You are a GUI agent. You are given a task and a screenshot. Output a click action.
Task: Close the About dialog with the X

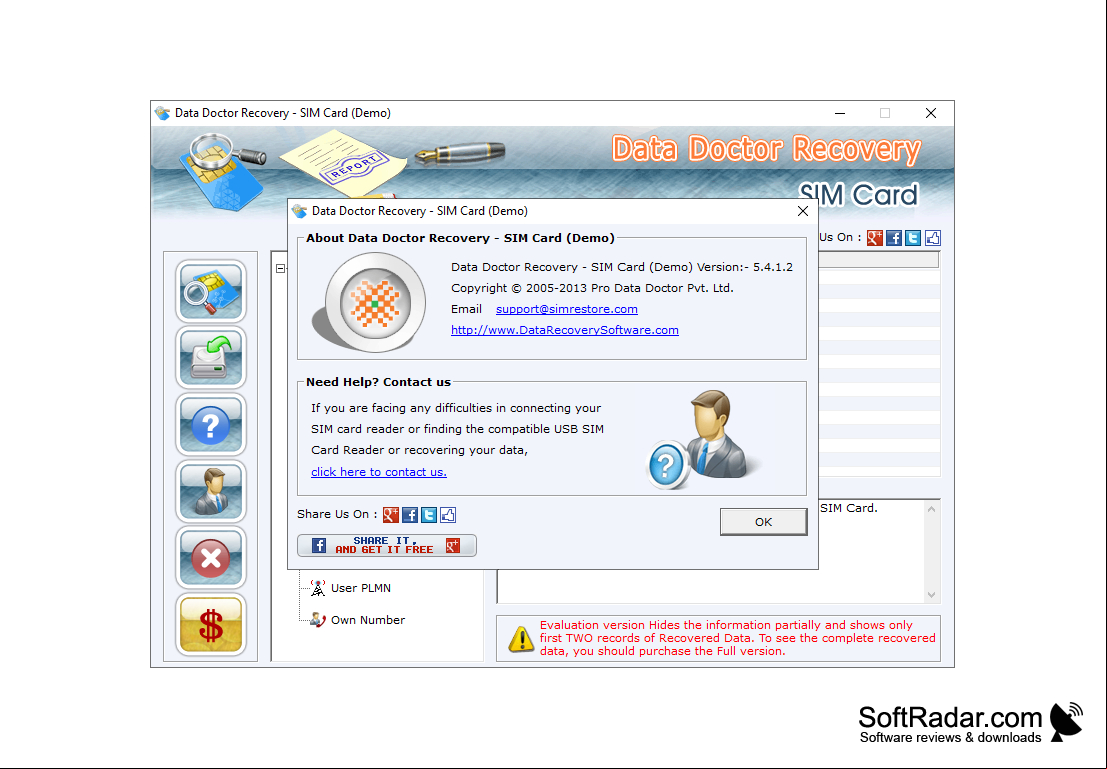(x=803, y=211)
